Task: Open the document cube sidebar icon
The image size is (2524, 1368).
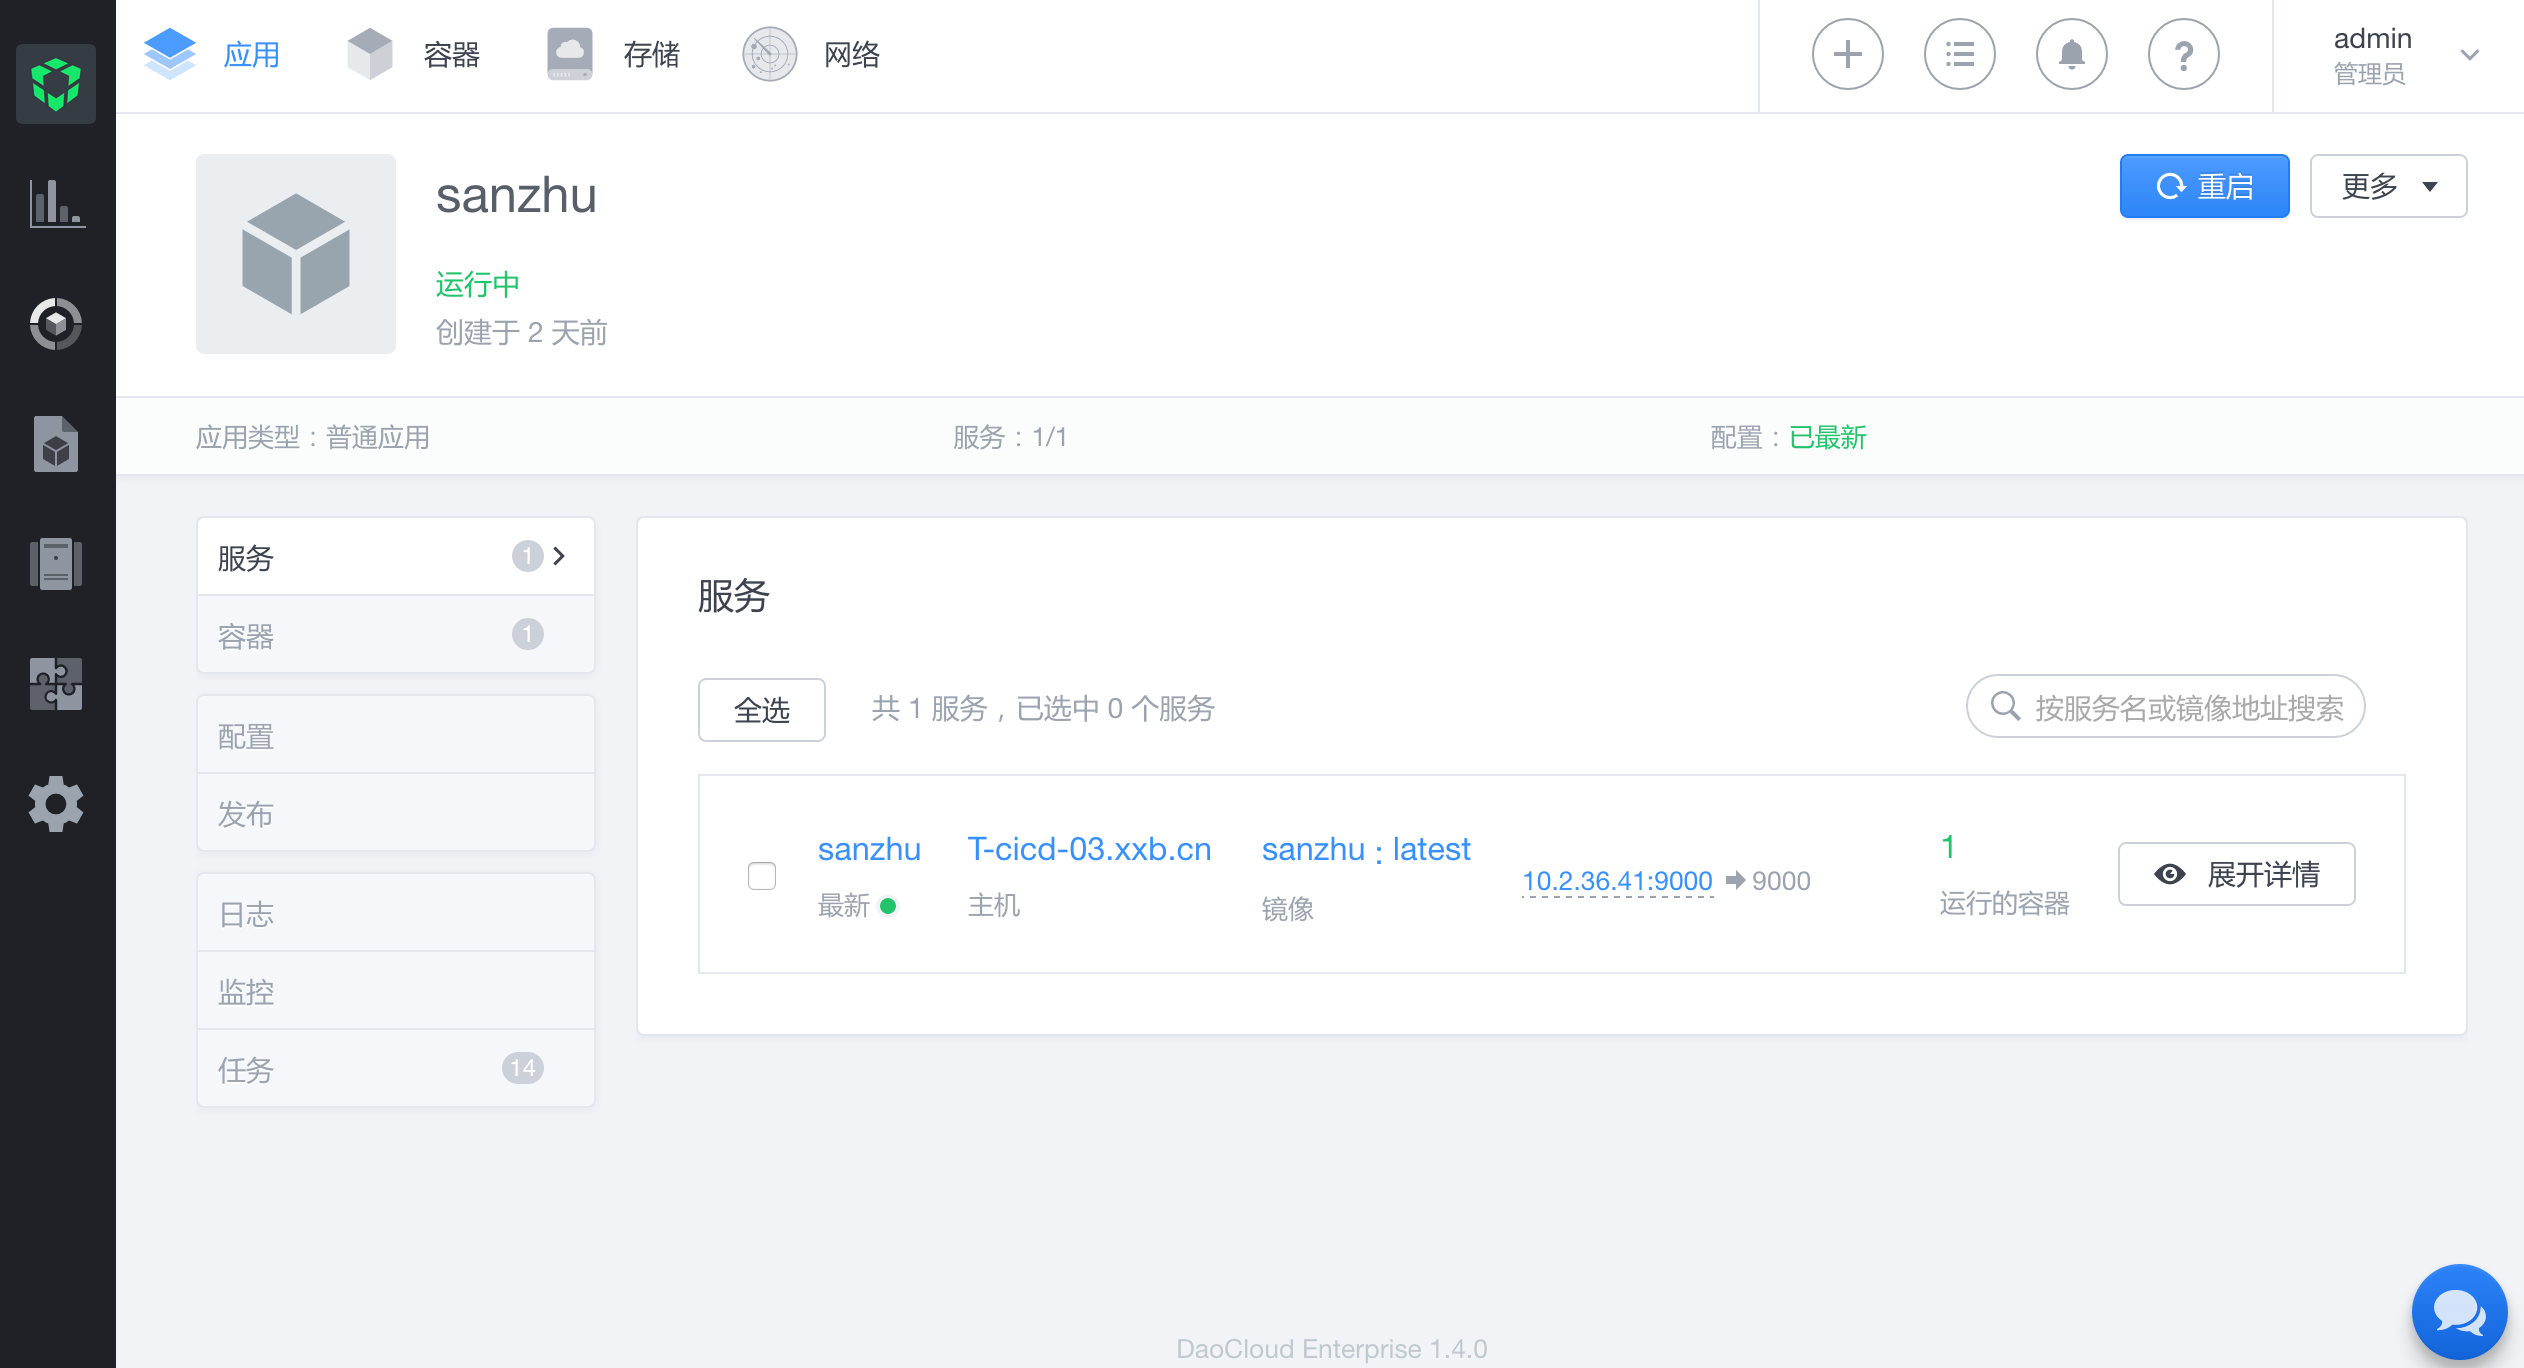Action: [56, 444]
